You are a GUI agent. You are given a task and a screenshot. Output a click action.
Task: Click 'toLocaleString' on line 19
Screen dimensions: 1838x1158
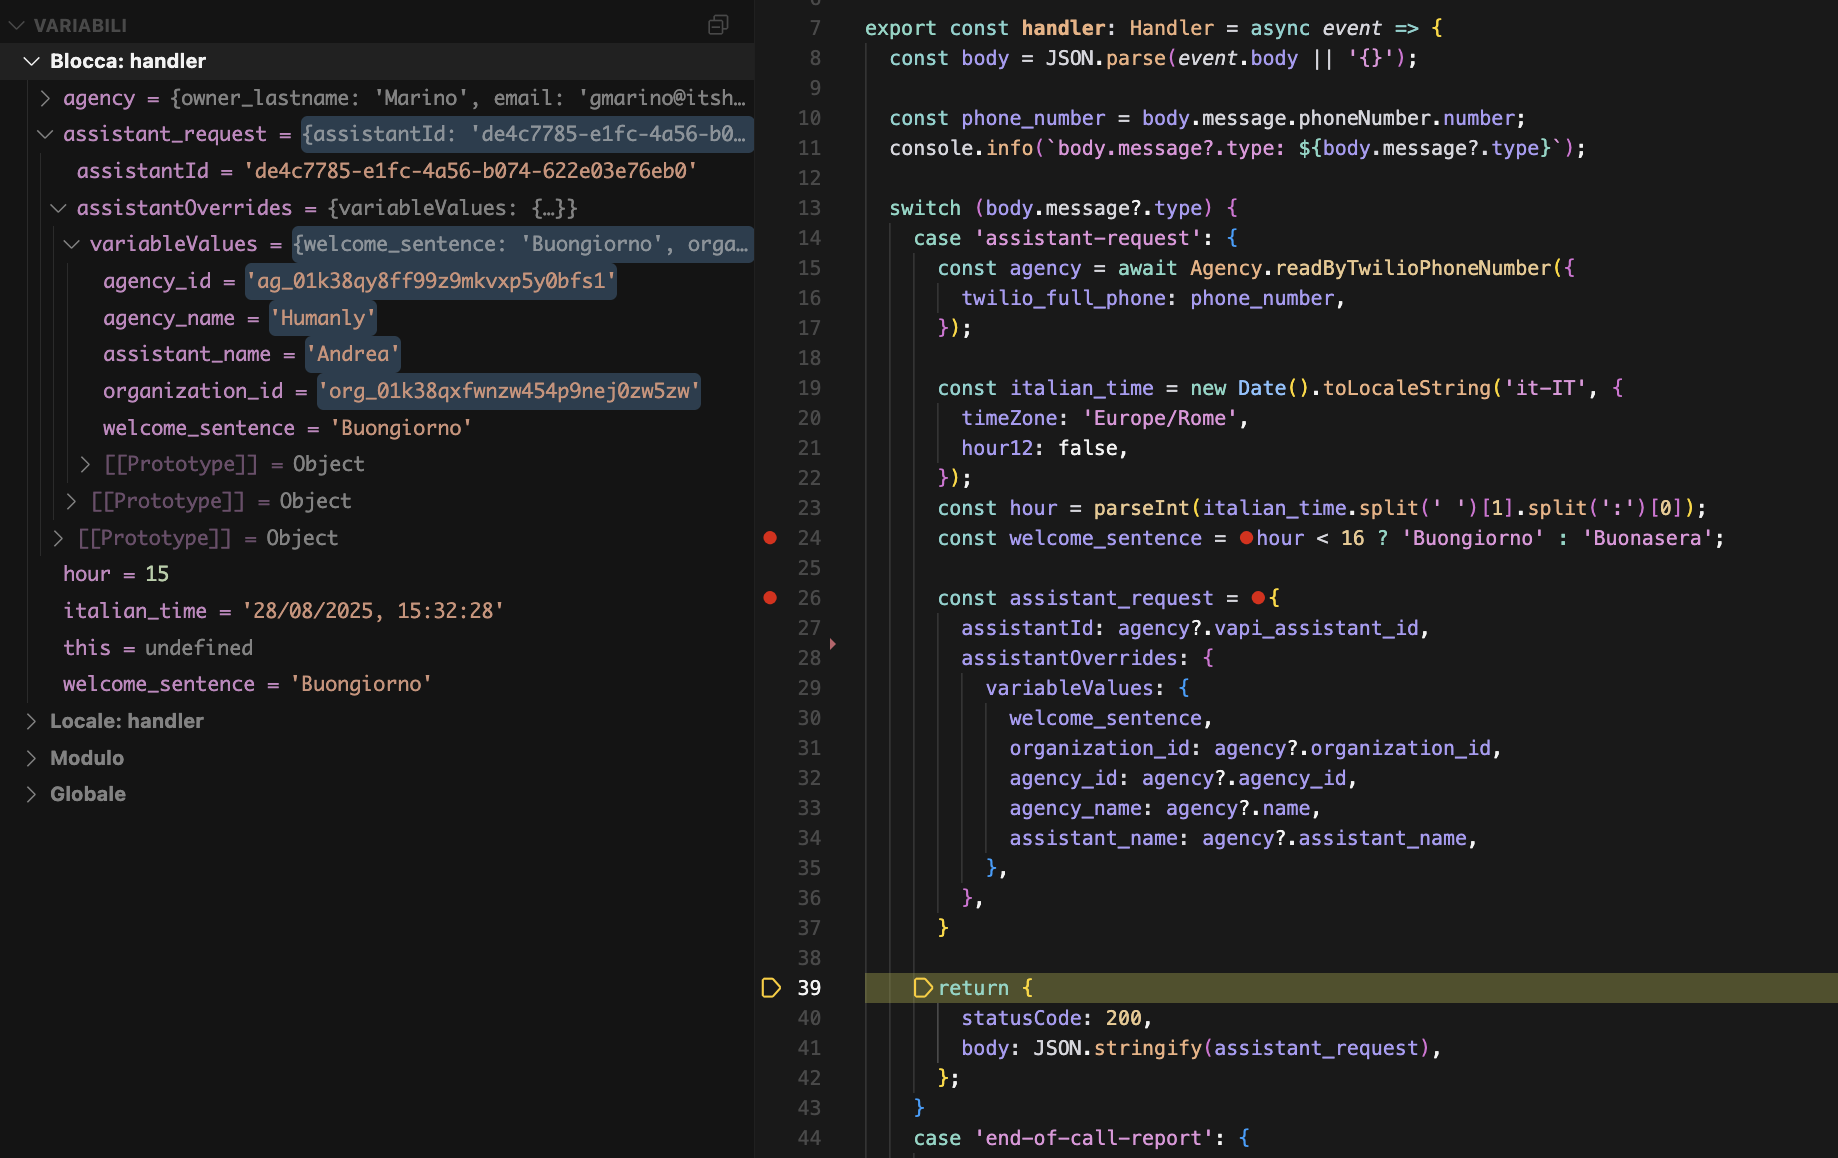pyautogui.click(x=1406, y=388)
